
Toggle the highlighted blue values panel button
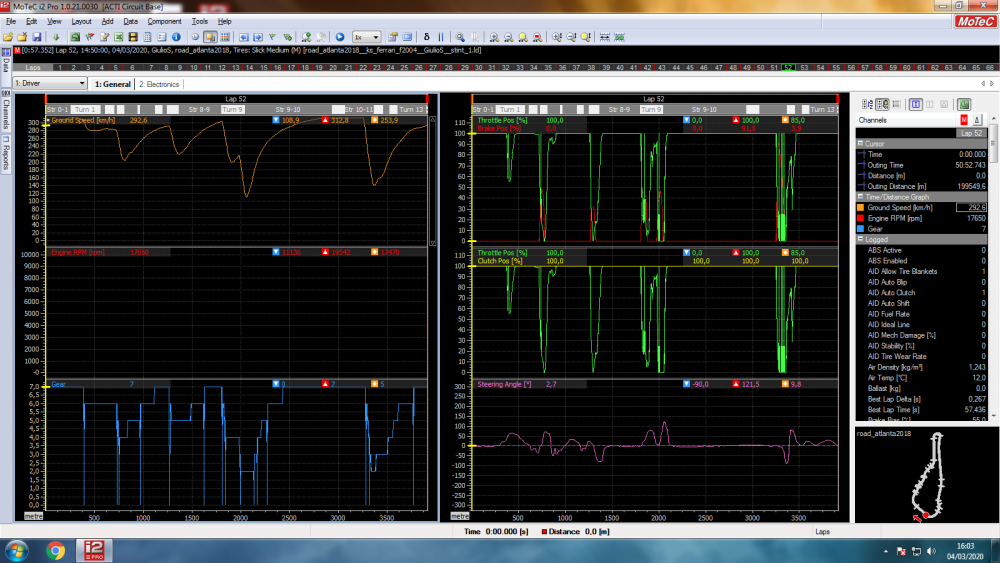click(916, 104)
